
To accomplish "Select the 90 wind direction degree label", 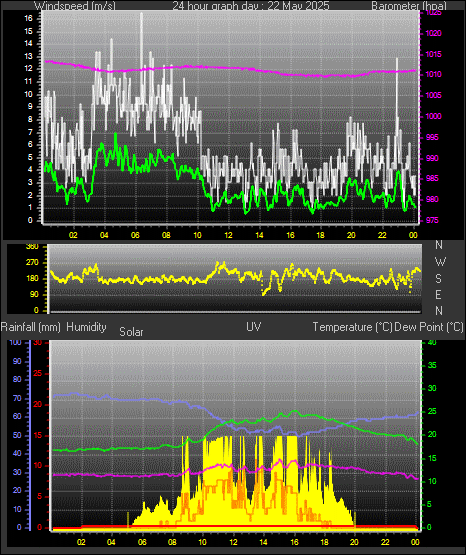I will [x=34, y=294].
